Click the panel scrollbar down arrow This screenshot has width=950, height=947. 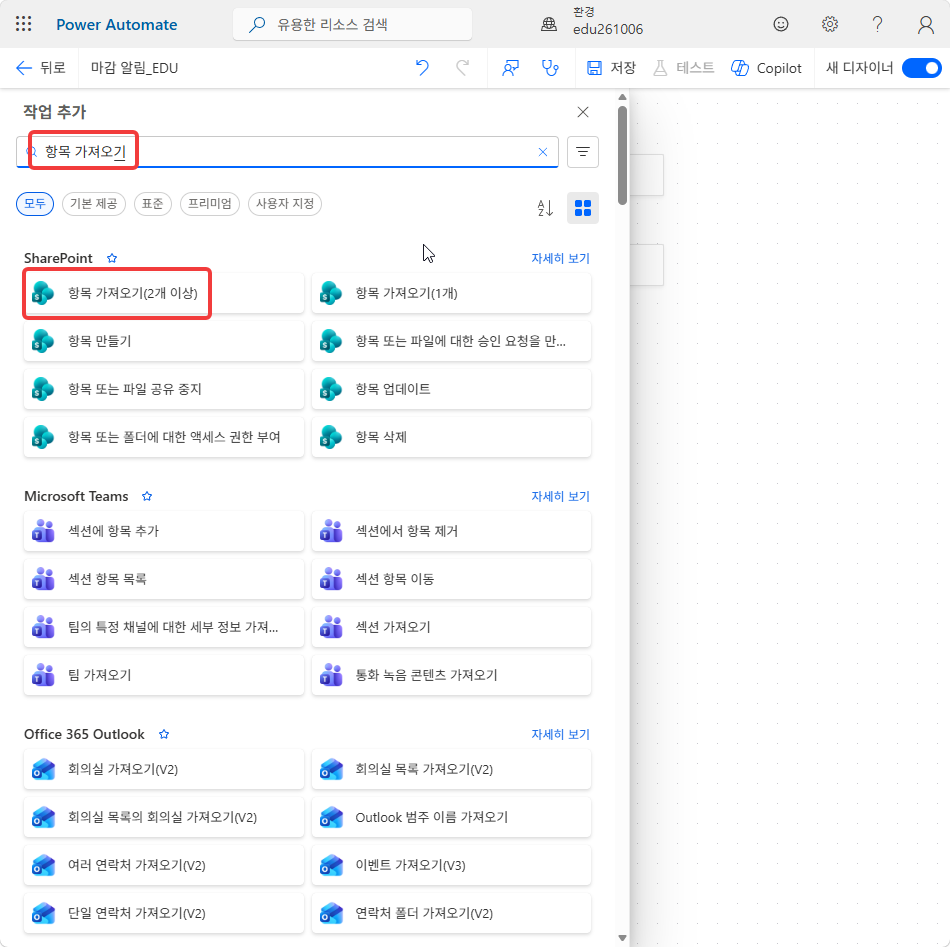coord(622,938)
